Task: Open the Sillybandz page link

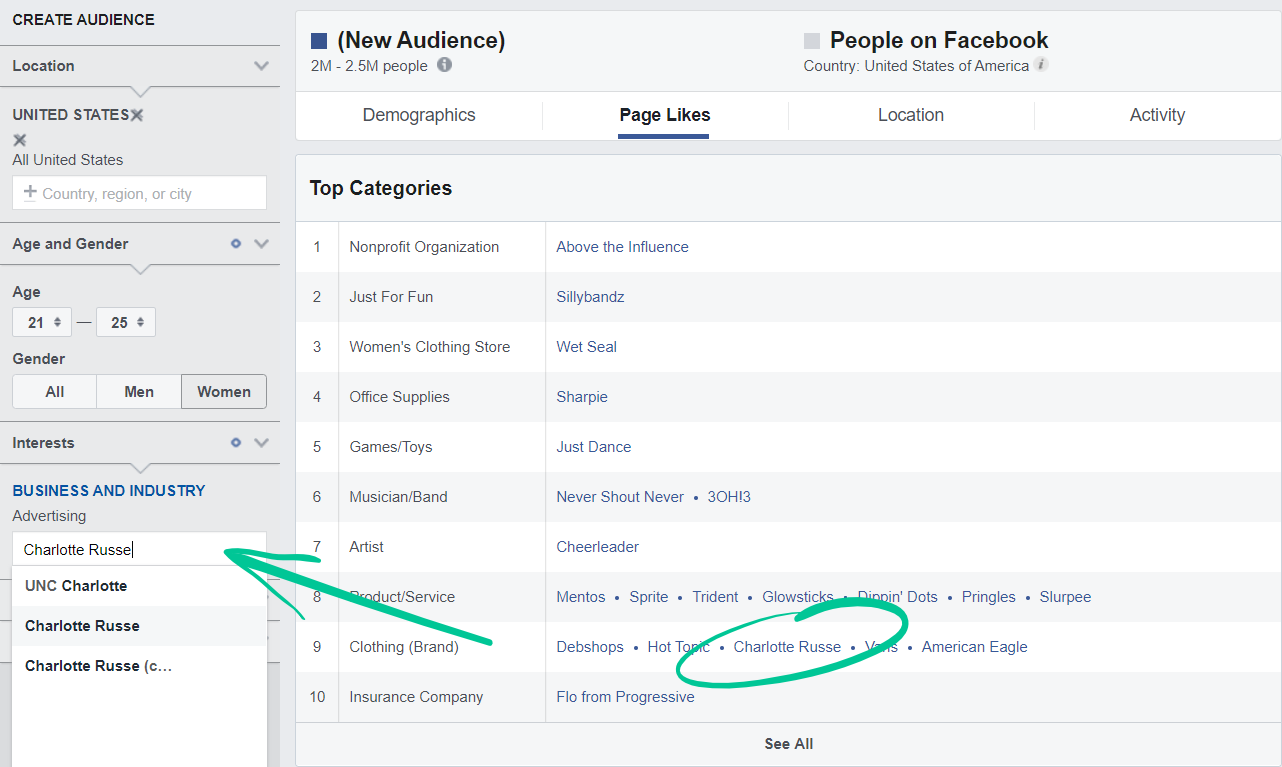Action: coord(590,297)
